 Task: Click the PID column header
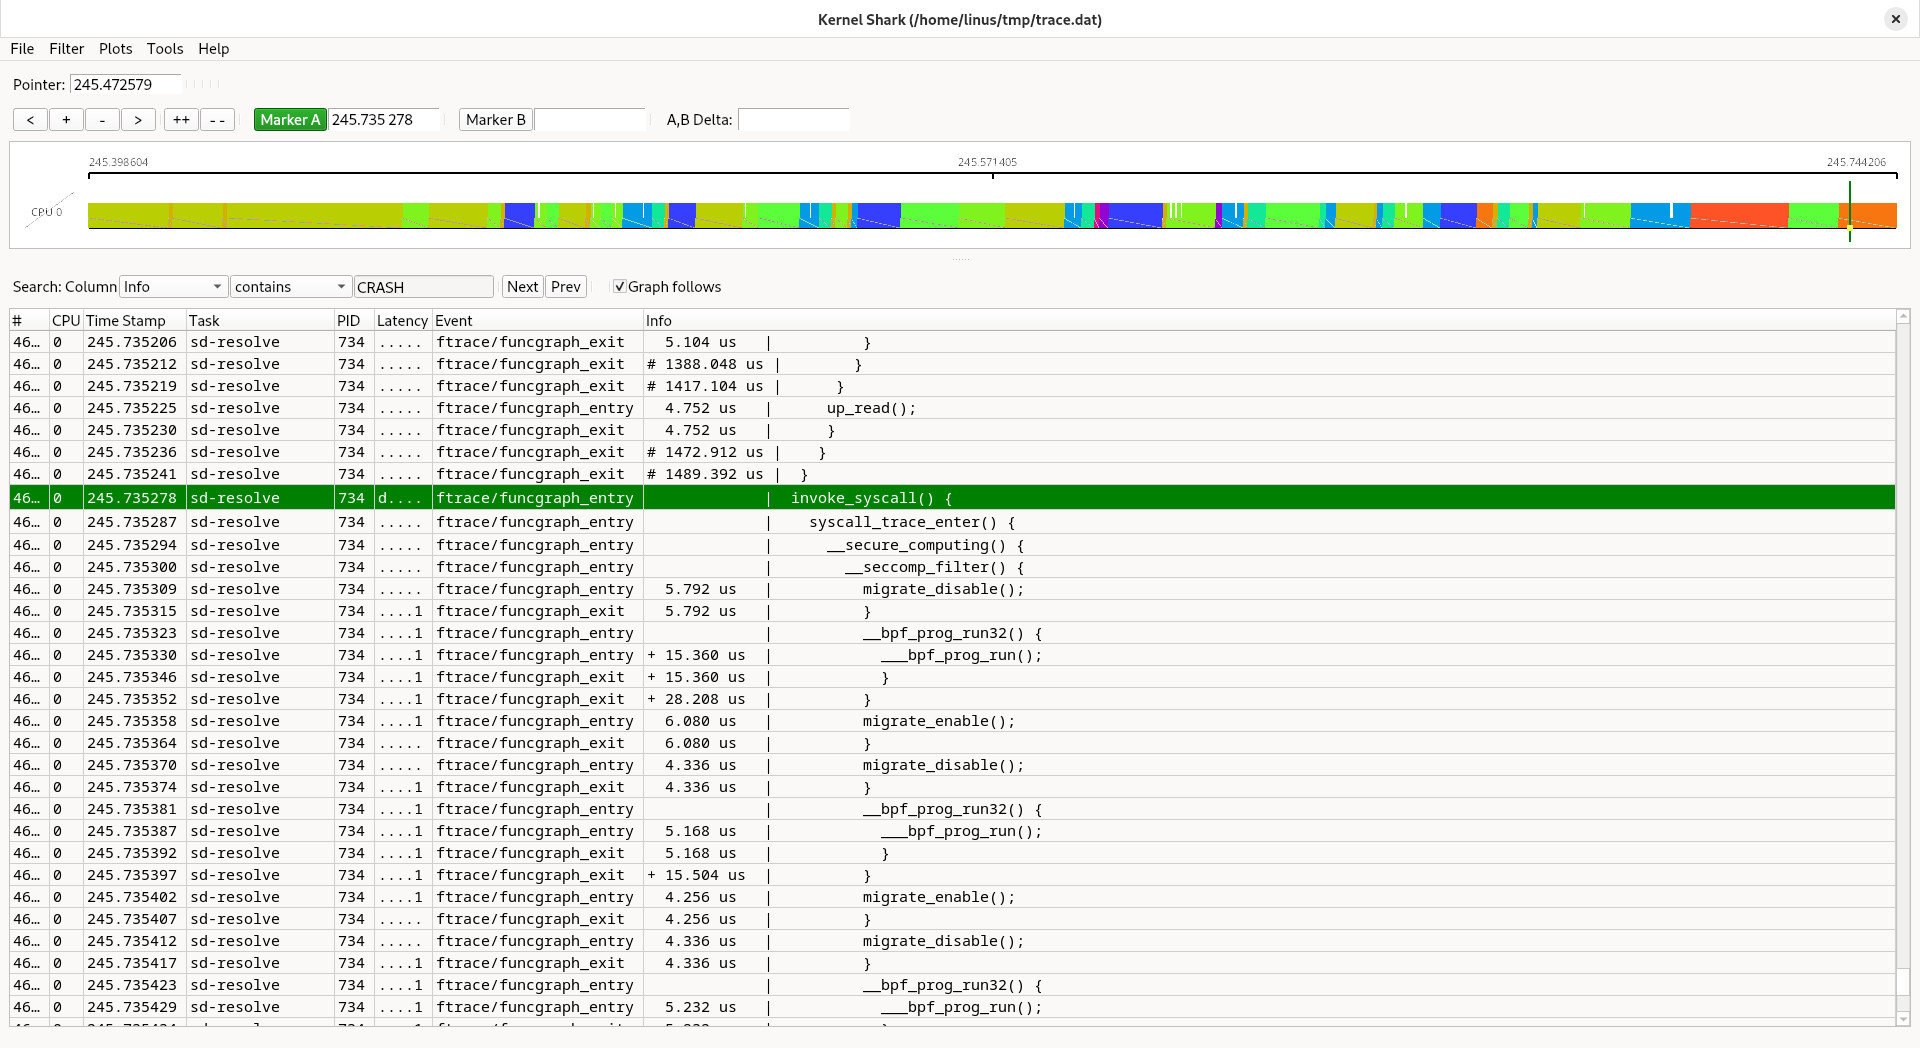(354, 321)
